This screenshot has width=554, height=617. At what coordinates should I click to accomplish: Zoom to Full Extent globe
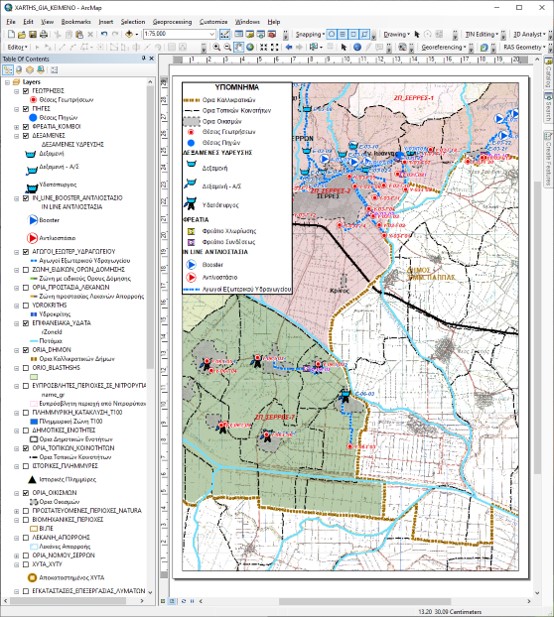[249, 47]
